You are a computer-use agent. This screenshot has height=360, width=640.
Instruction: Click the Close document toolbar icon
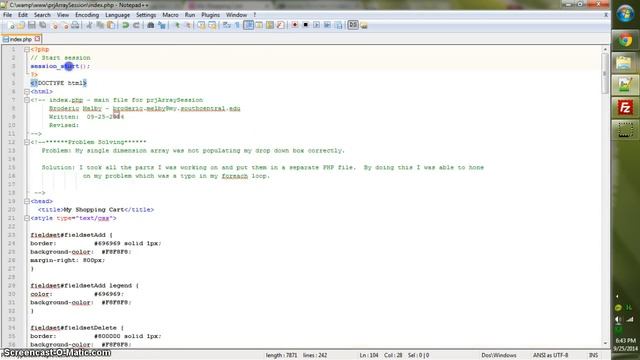pos(54,25)
